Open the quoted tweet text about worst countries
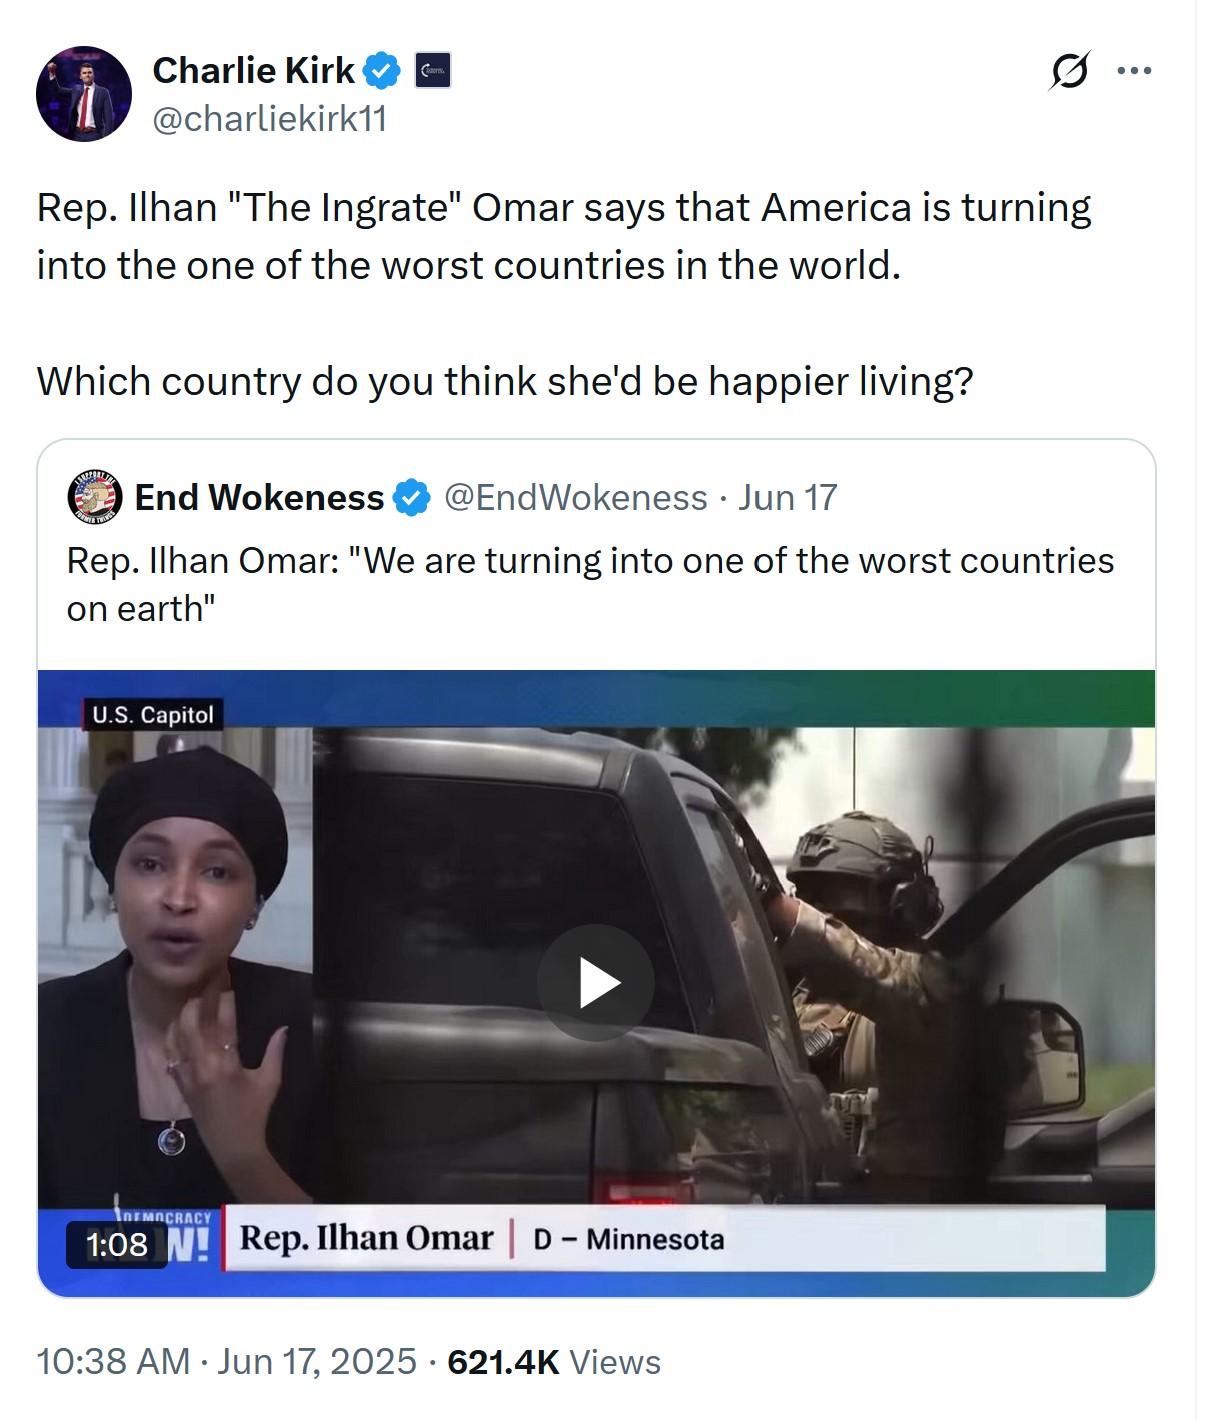The height and width of the screenshot is (1420, 1207). (590, 584)
